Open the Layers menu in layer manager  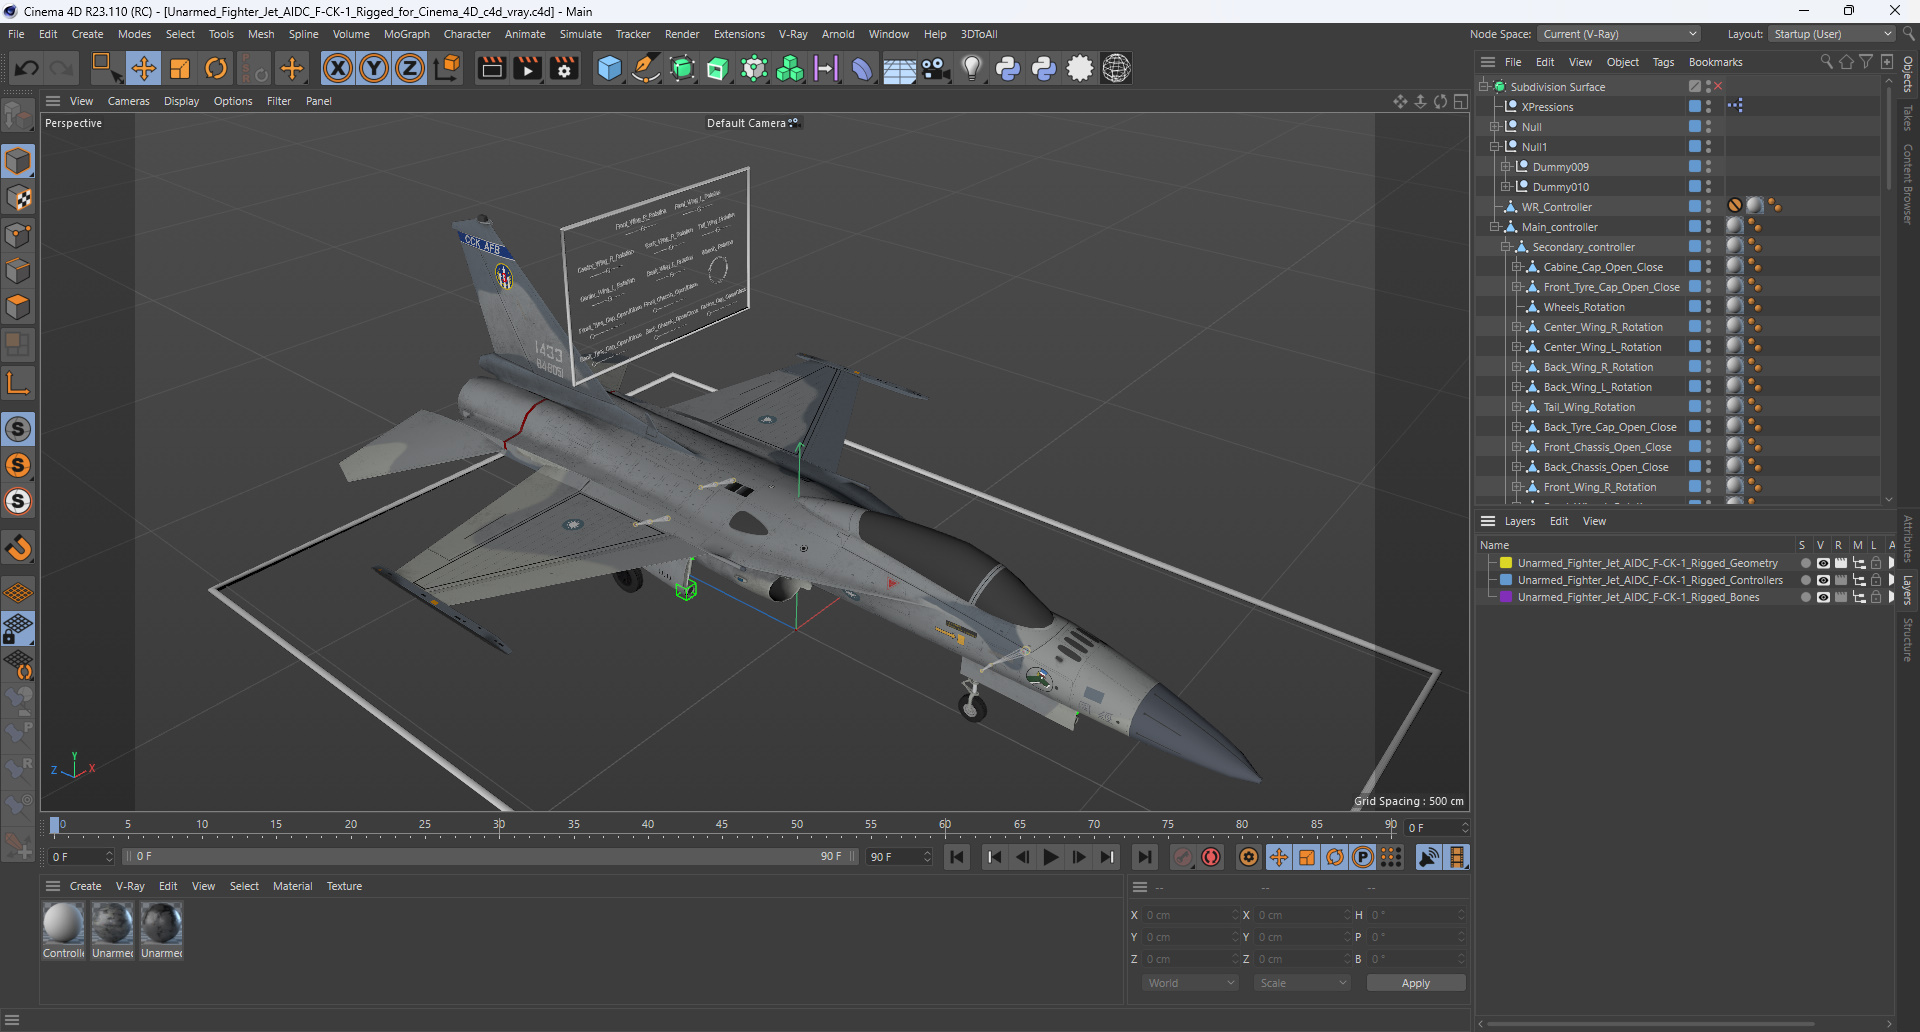(1519, 521)
